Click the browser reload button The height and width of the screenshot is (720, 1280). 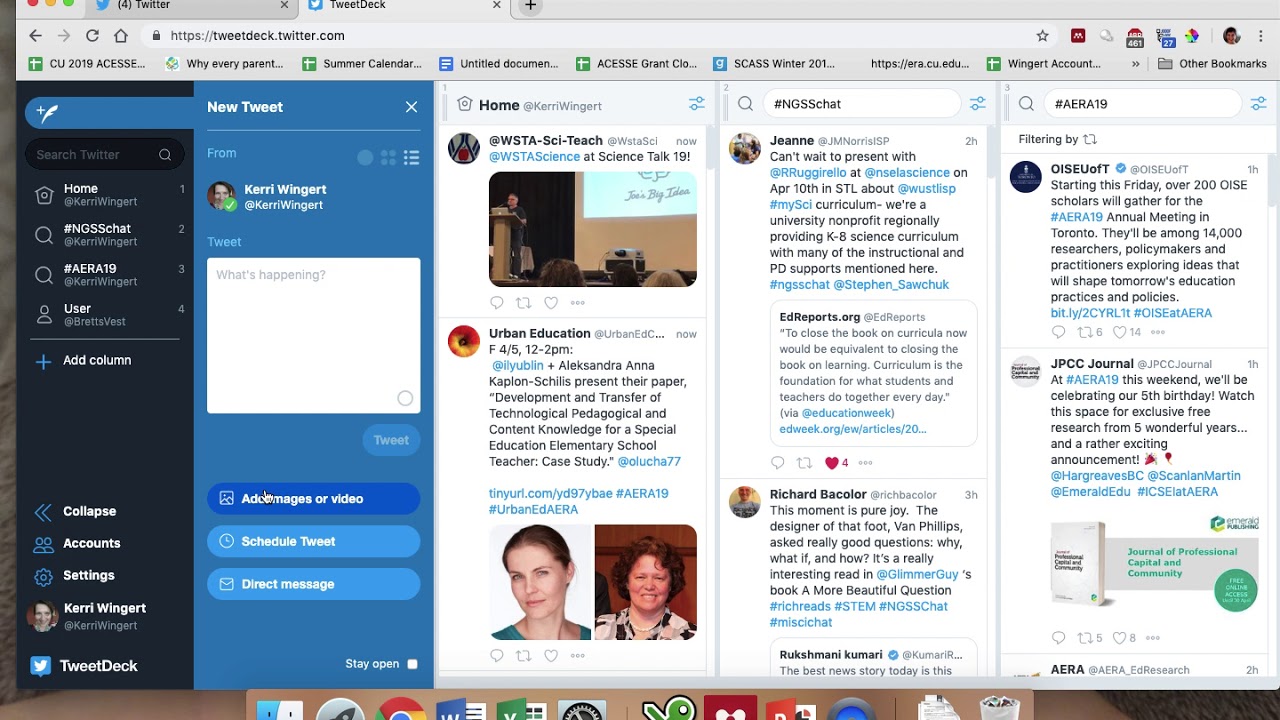tap(92, 36)
